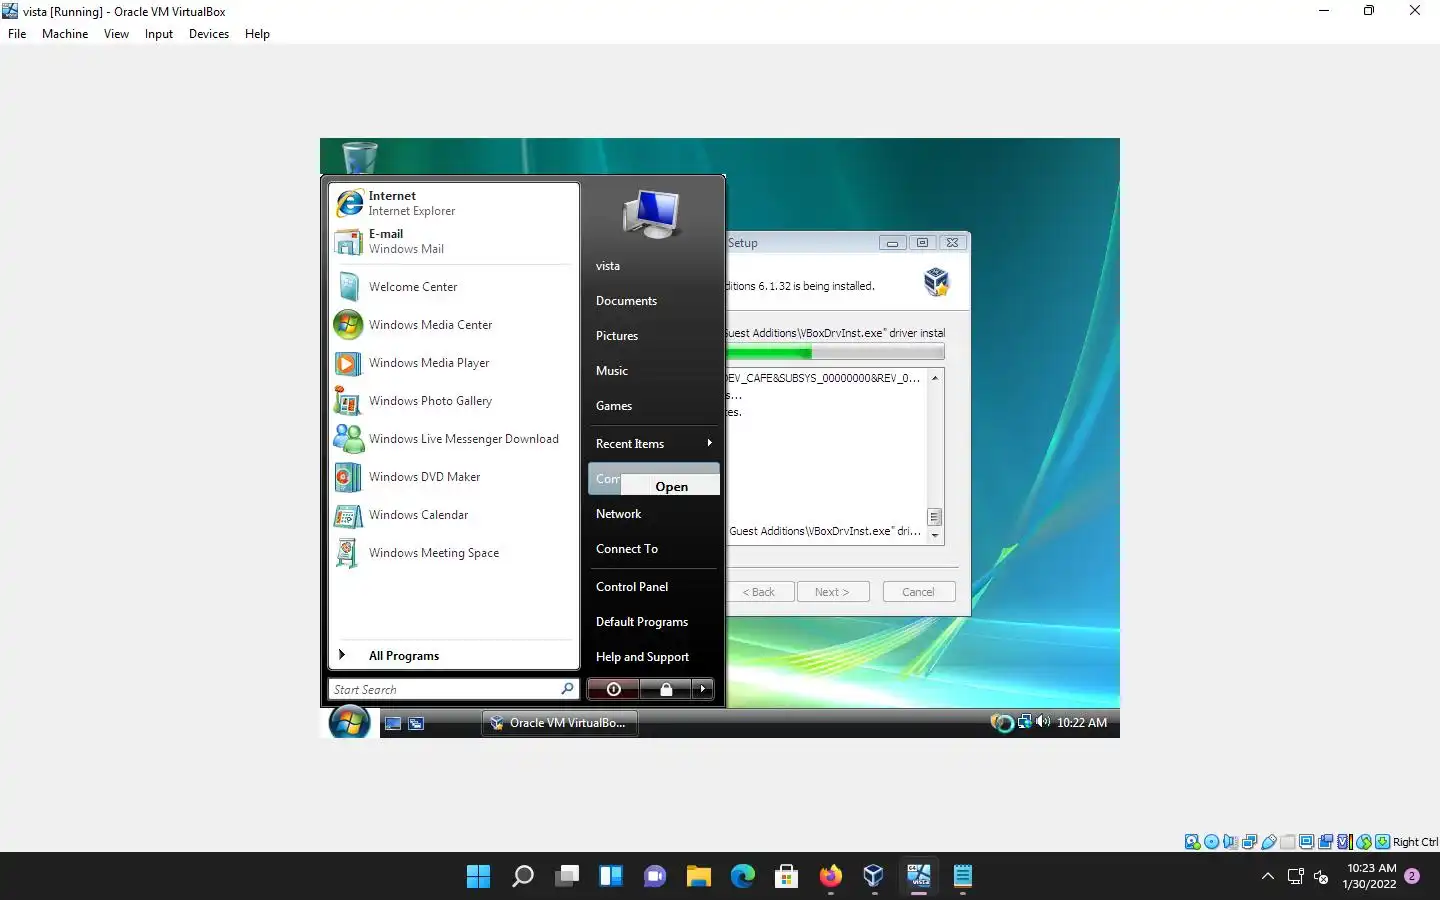Image resolution: width=1440 pixels, height=900 pixels.
Task: Open the Machine menu
Action: pos(65,34)
